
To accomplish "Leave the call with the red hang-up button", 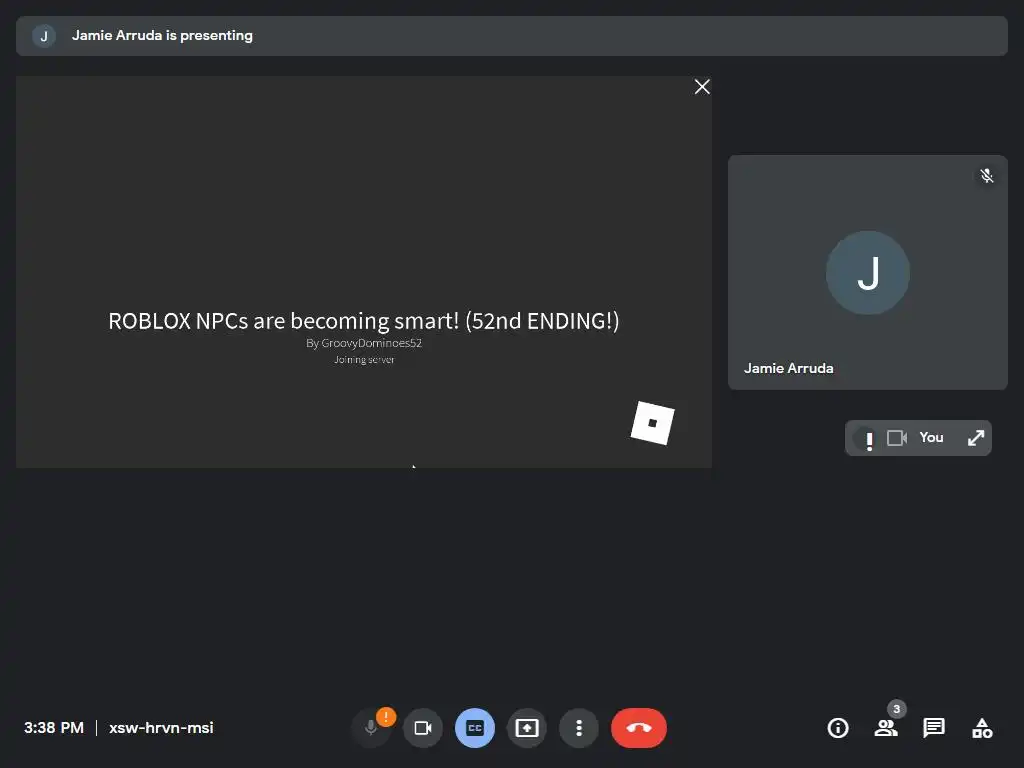I will click(x=639, y=728).
